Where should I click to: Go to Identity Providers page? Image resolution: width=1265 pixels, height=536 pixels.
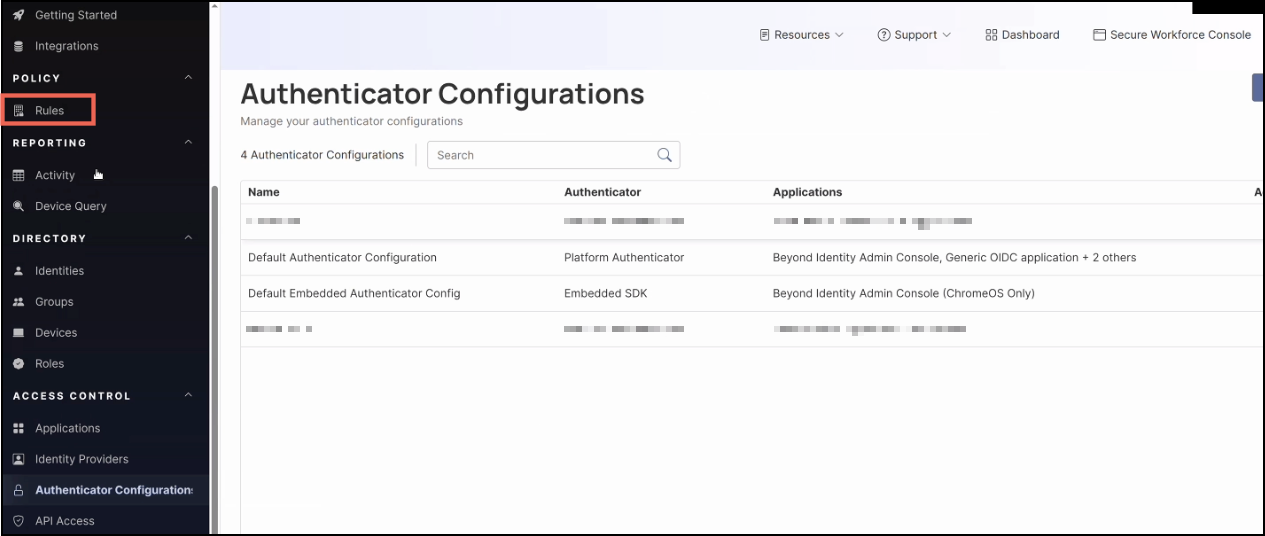pos(81,459)
